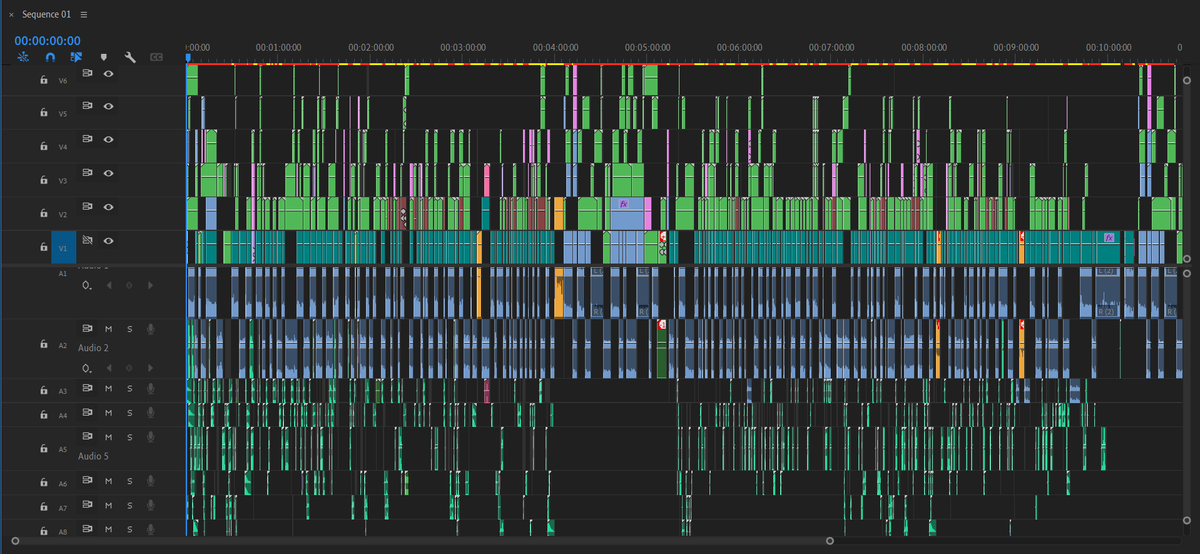
Task: Toggle sync lock on track V5
Action: tap(87, 106)
